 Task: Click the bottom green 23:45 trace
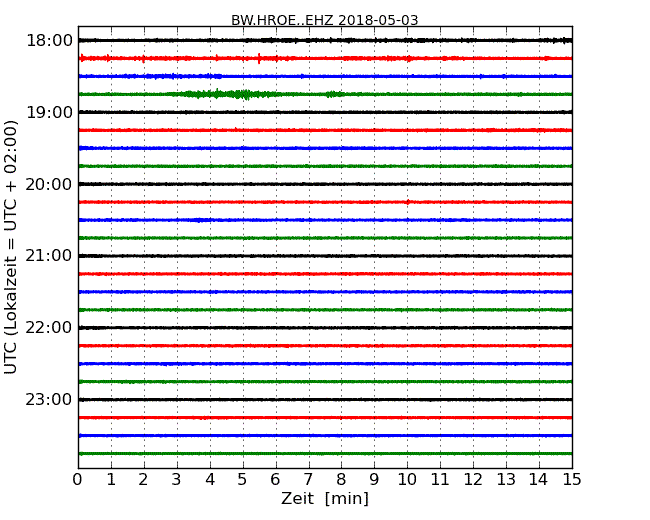click(325, 453)
